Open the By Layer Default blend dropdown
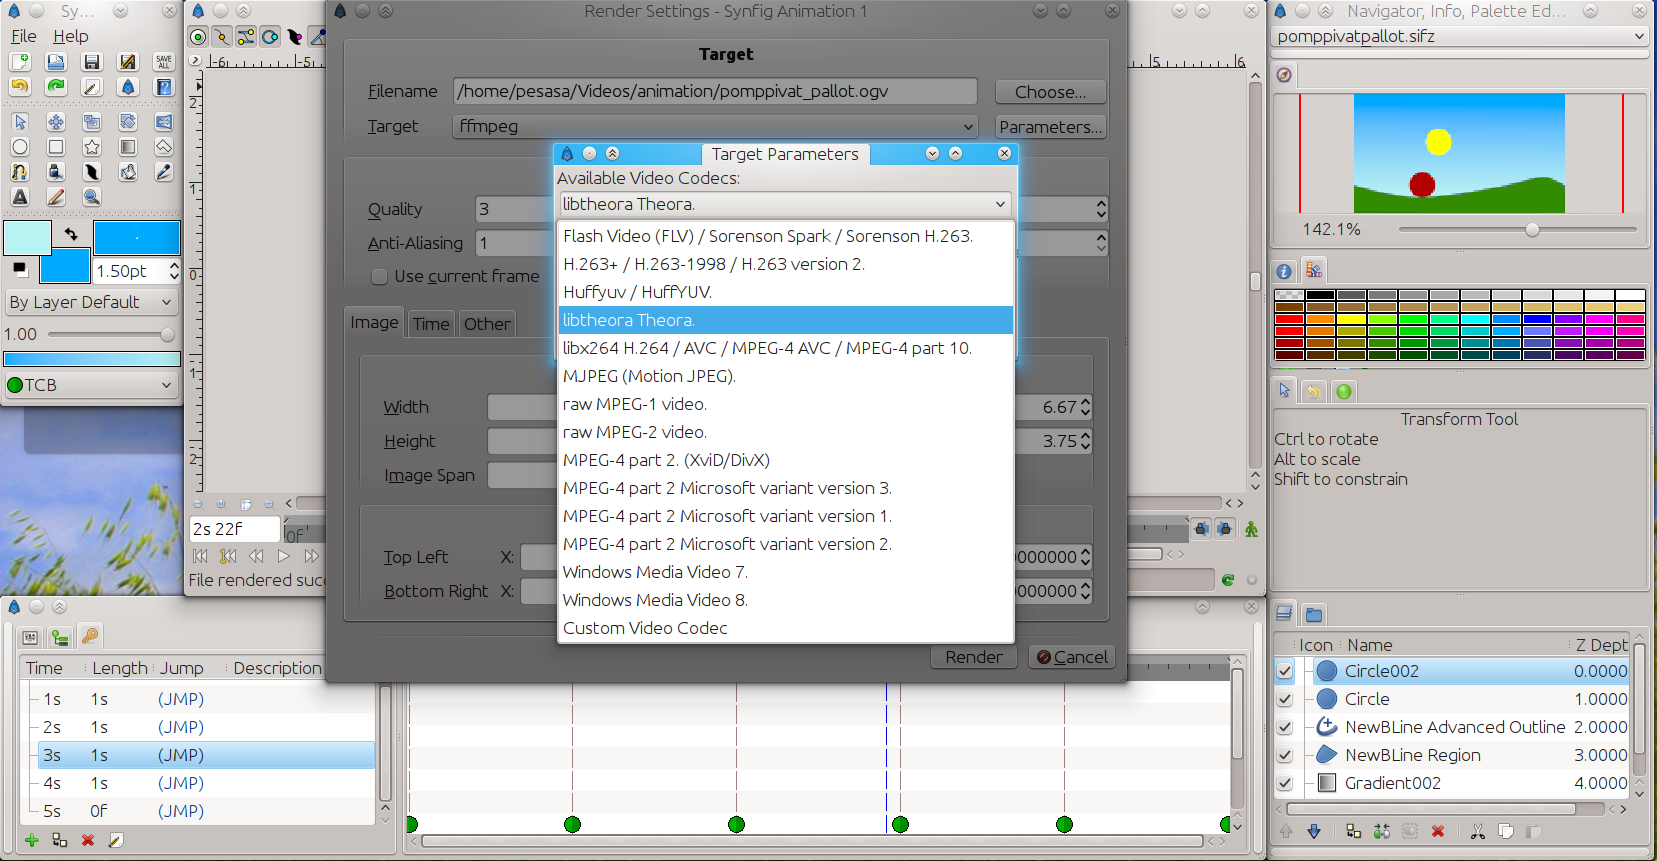The height and width of the screenshot is (861, 1657). tap(91, 302)
